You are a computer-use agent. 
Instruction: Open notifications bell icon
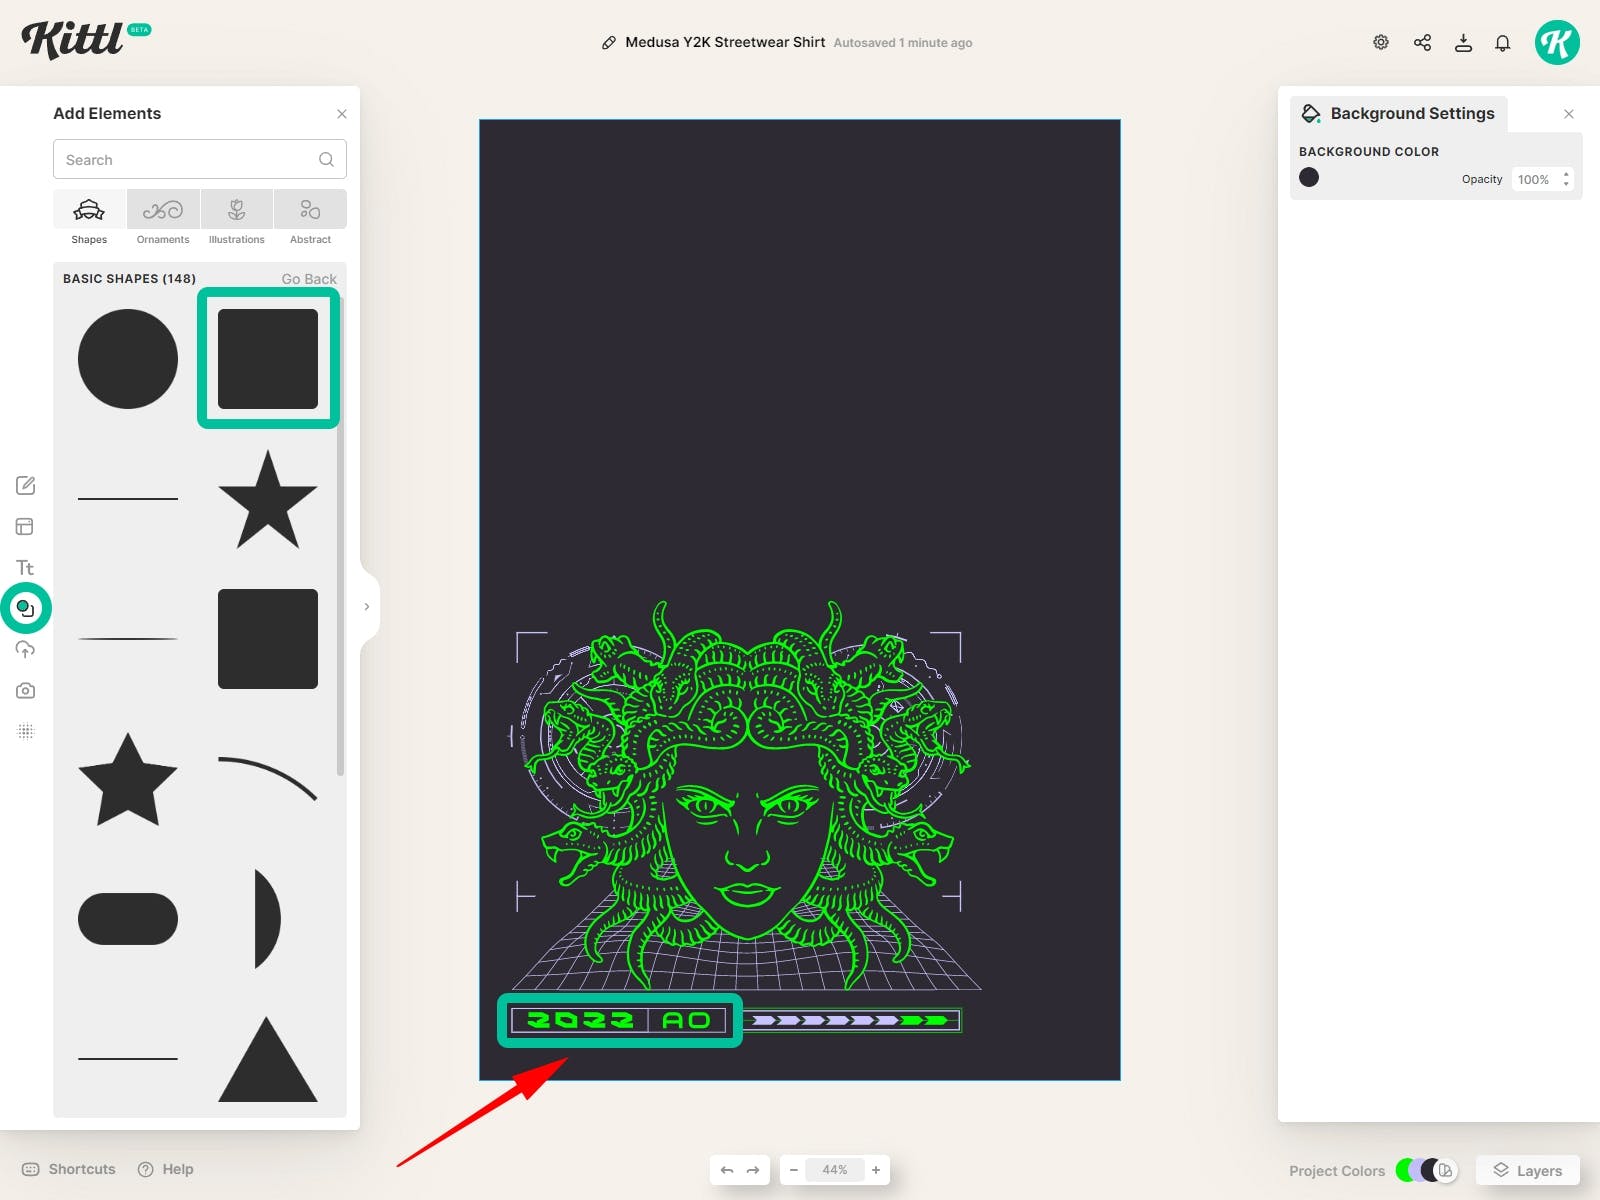point(1503,43)
